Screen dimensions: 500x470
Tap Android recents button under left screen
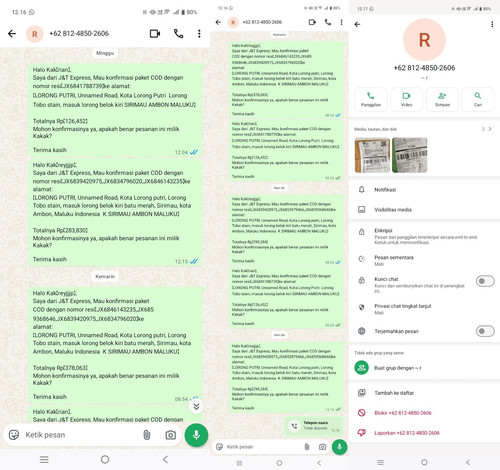coord(44,460)
